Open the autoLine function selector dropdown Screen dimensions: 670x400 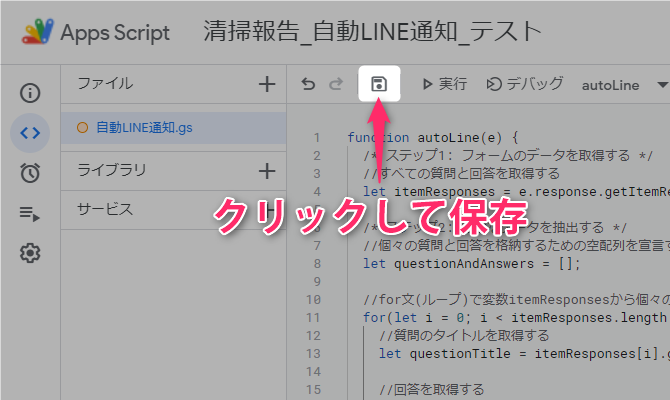pos(624,85)
